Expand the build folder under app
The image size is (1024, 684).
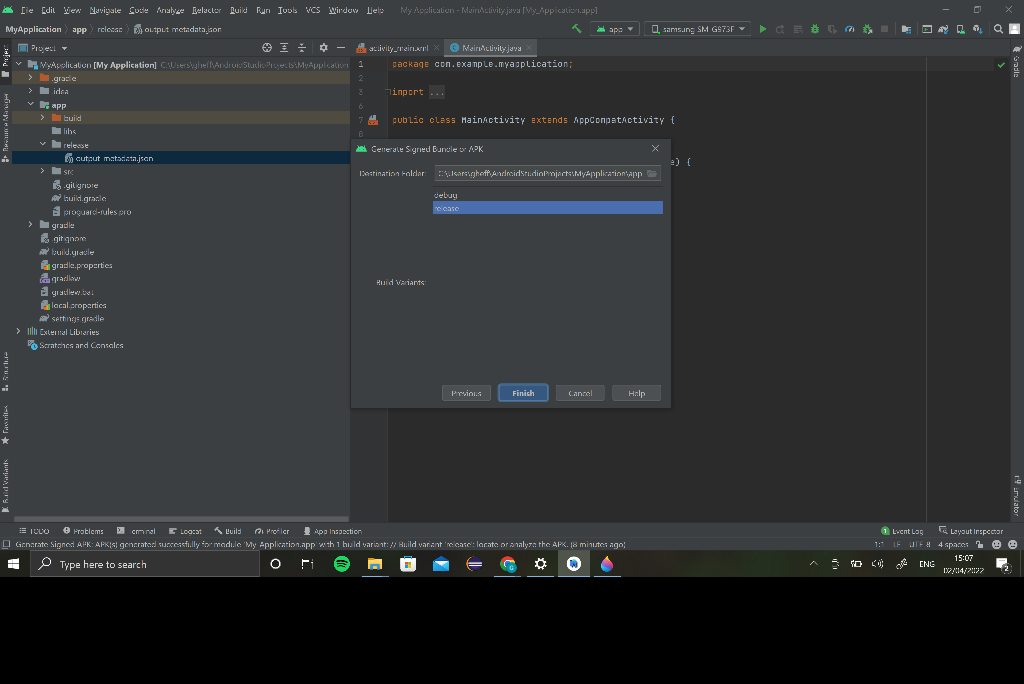(x=42, y=118)
